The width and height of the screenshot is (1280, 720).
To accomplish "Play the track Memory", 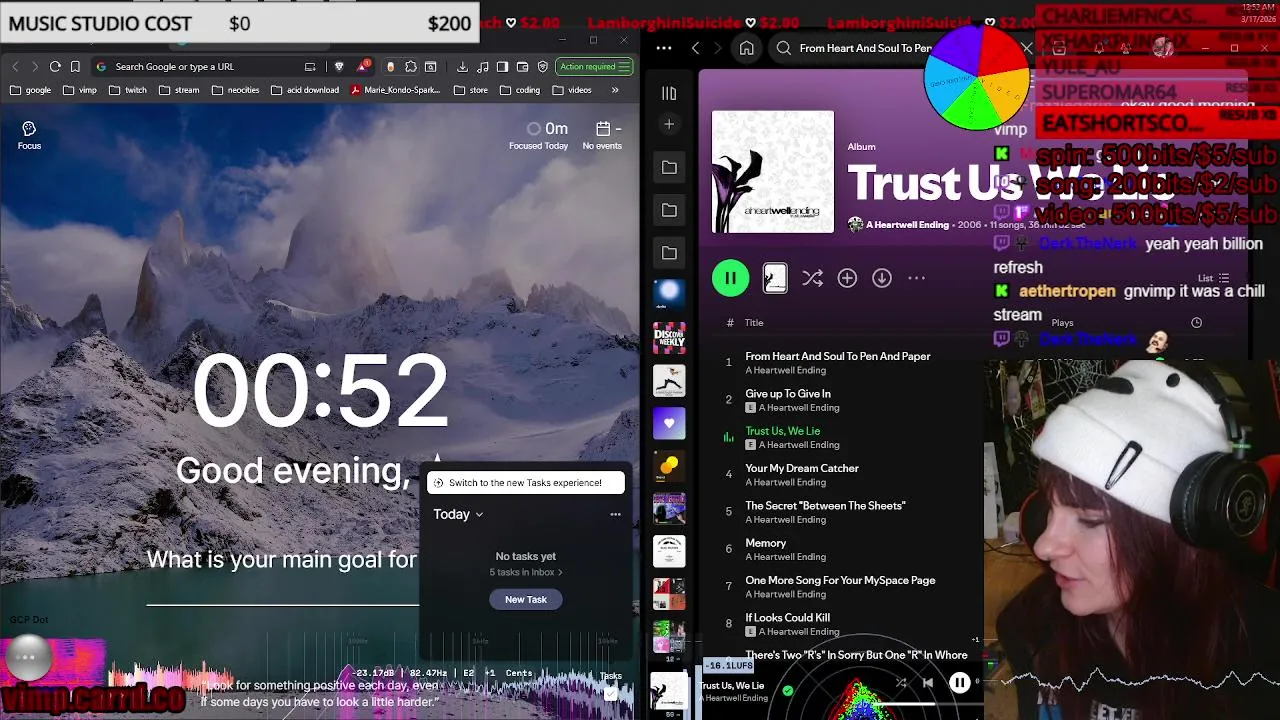I will click(x=766, y=543).
